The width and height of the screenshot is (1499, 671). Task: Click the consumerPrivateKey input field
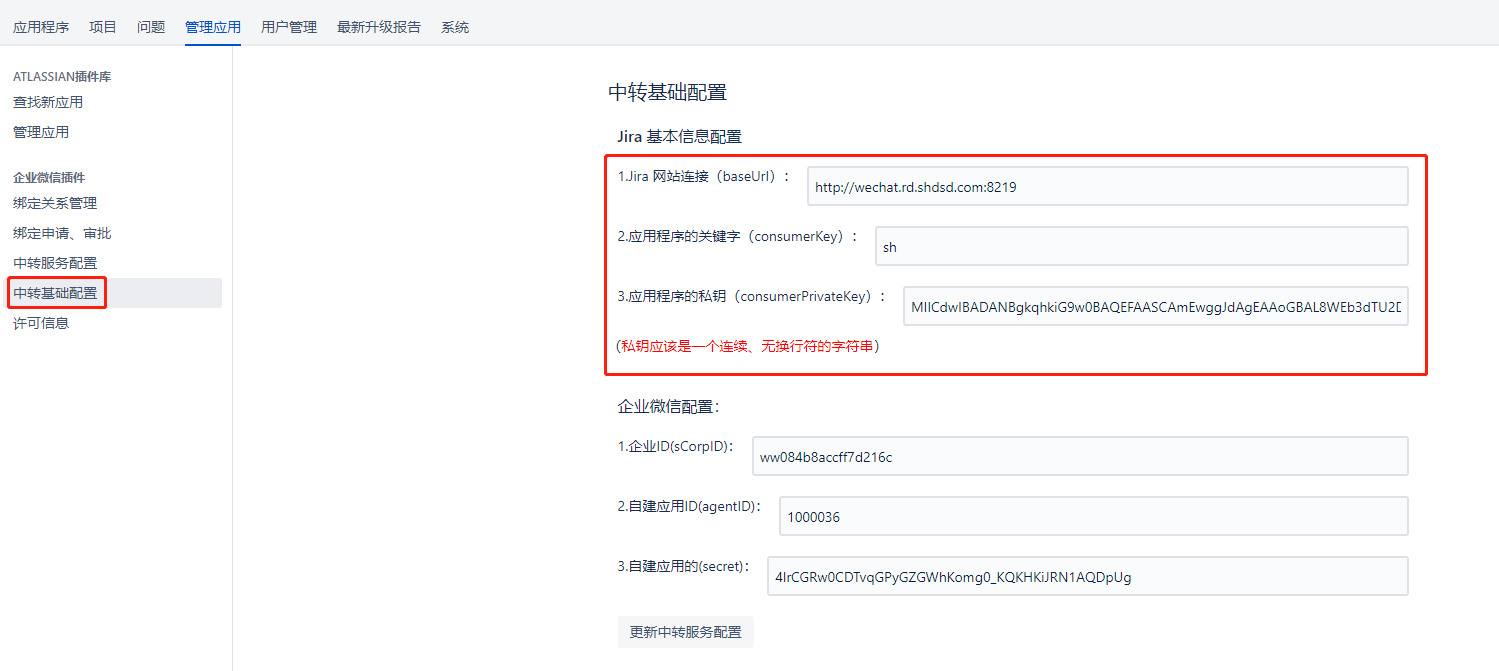coord(1155,306)
